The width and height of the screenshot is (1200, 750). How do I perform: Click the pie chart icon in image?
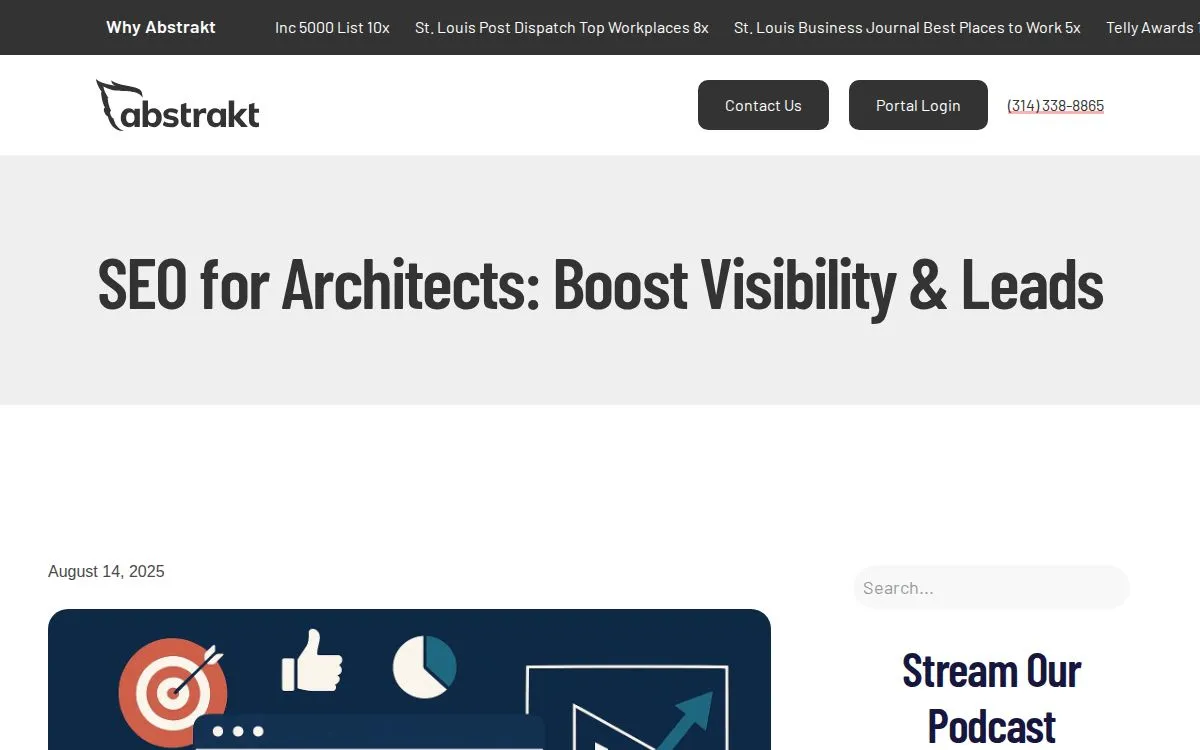425,666
